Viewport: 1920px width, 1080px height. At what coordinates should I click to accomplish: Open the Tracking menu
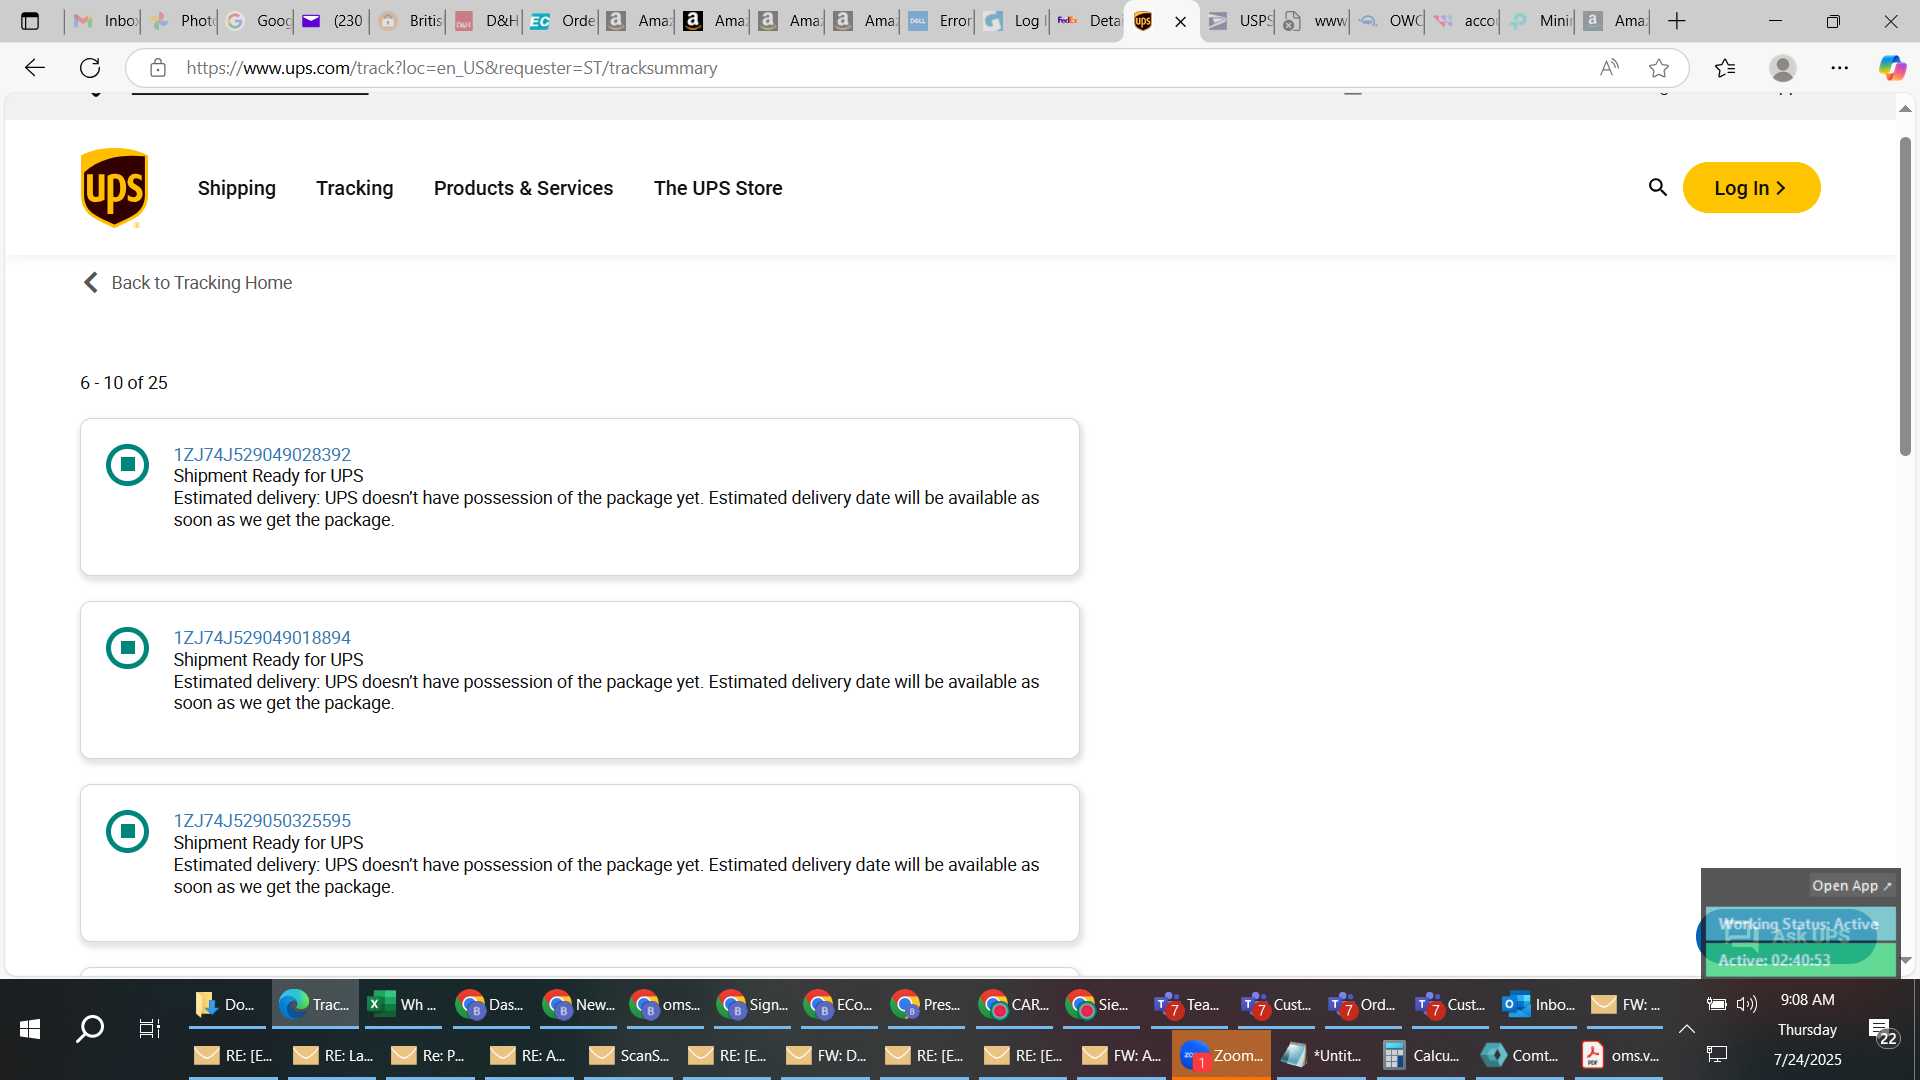(354, 188)
